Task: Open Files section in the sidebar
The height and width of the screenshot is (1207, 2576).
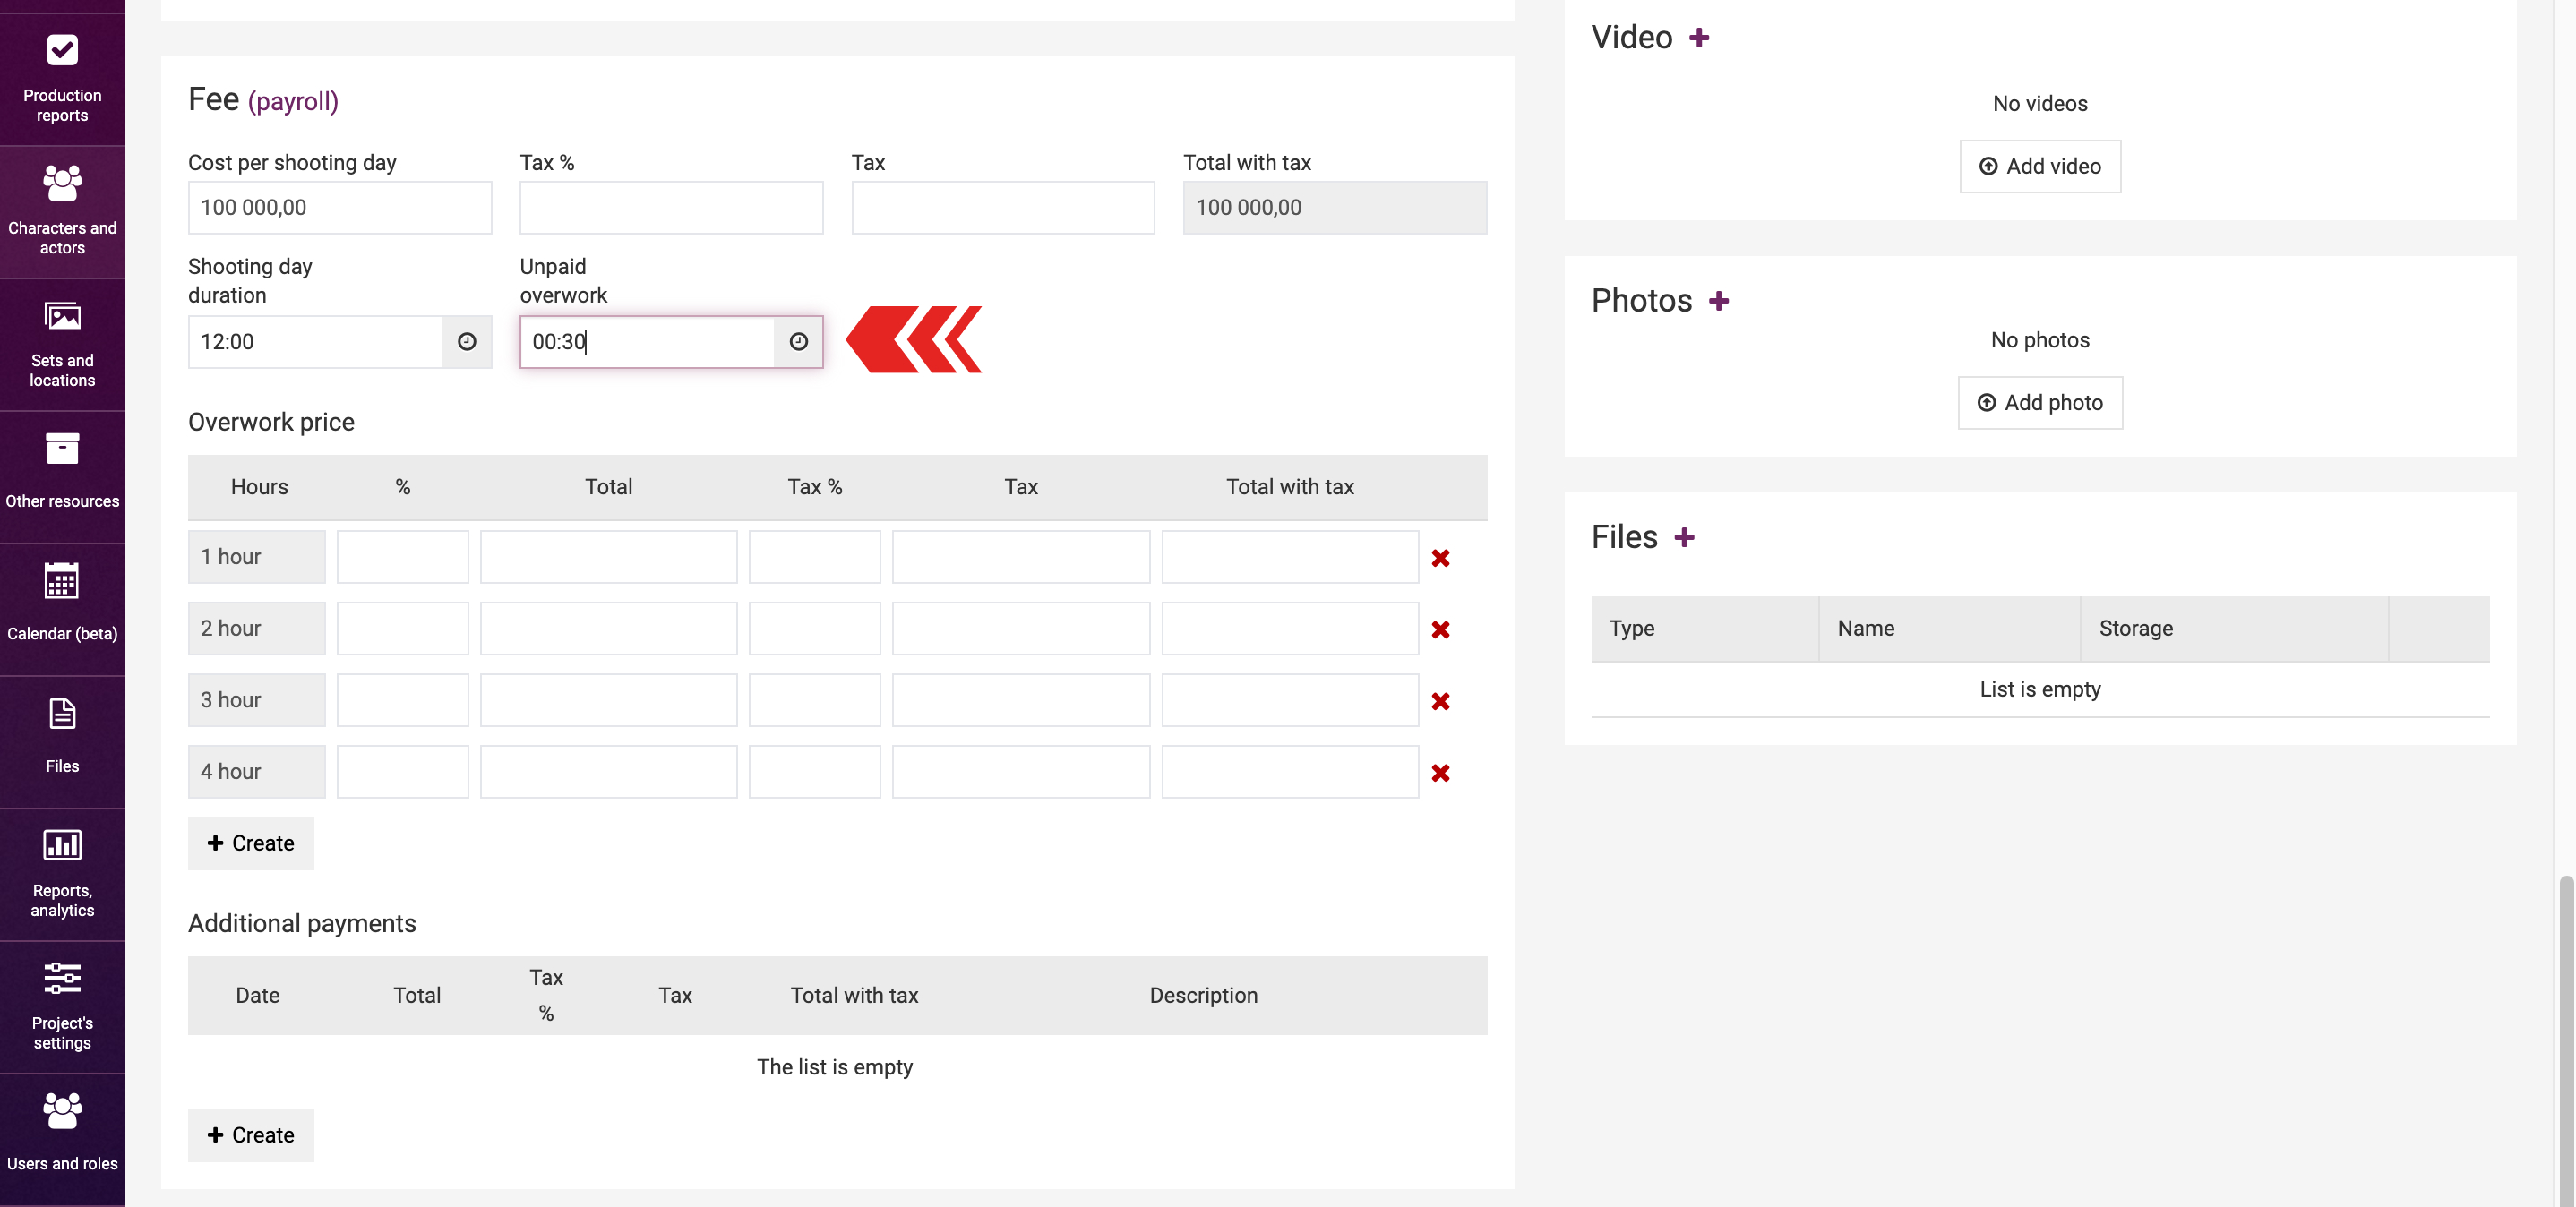Action: [62, 742]
